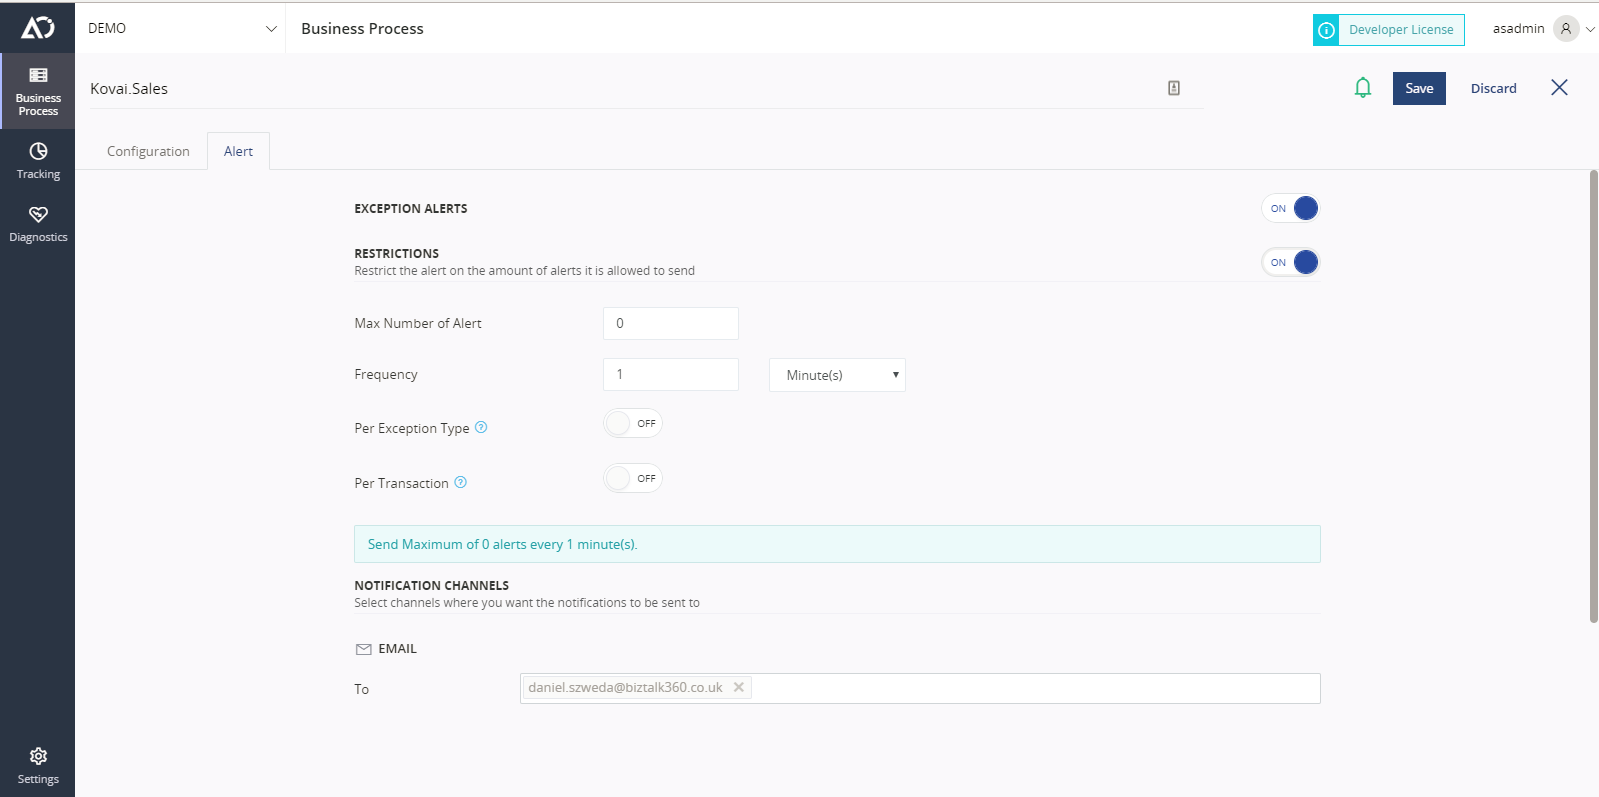
Task: Turn off Exception Alerts toggle
Action: click(x=1290, y=208)
